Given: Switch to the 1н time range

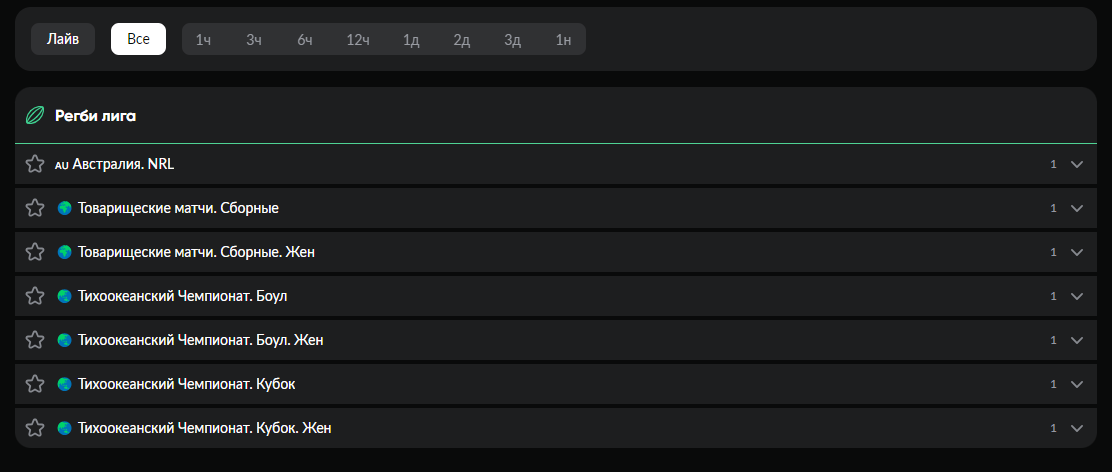Looking at the screenshot, I should click(x=563, y=39).
